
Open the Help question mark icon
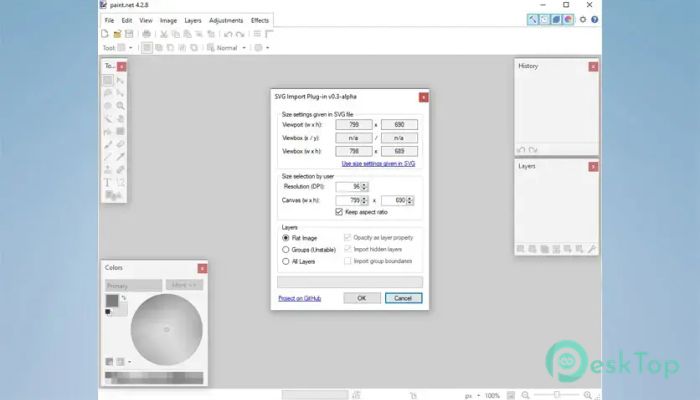point(595,20)
